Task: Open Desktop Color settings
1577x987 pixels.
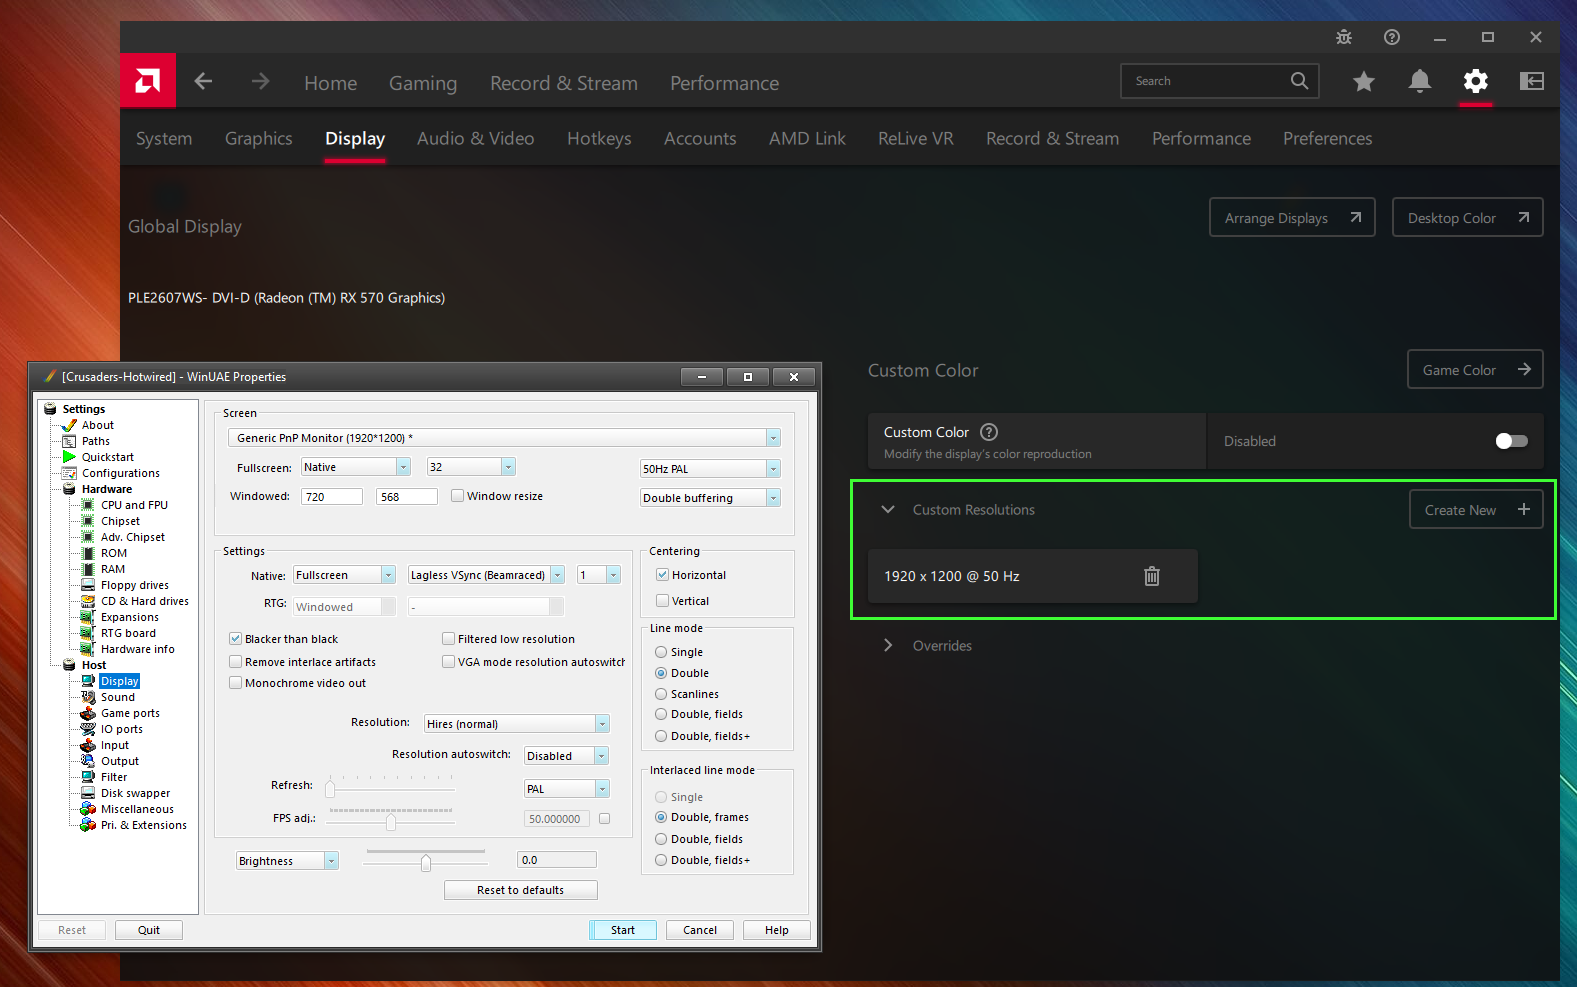Action: (1468, 218)
